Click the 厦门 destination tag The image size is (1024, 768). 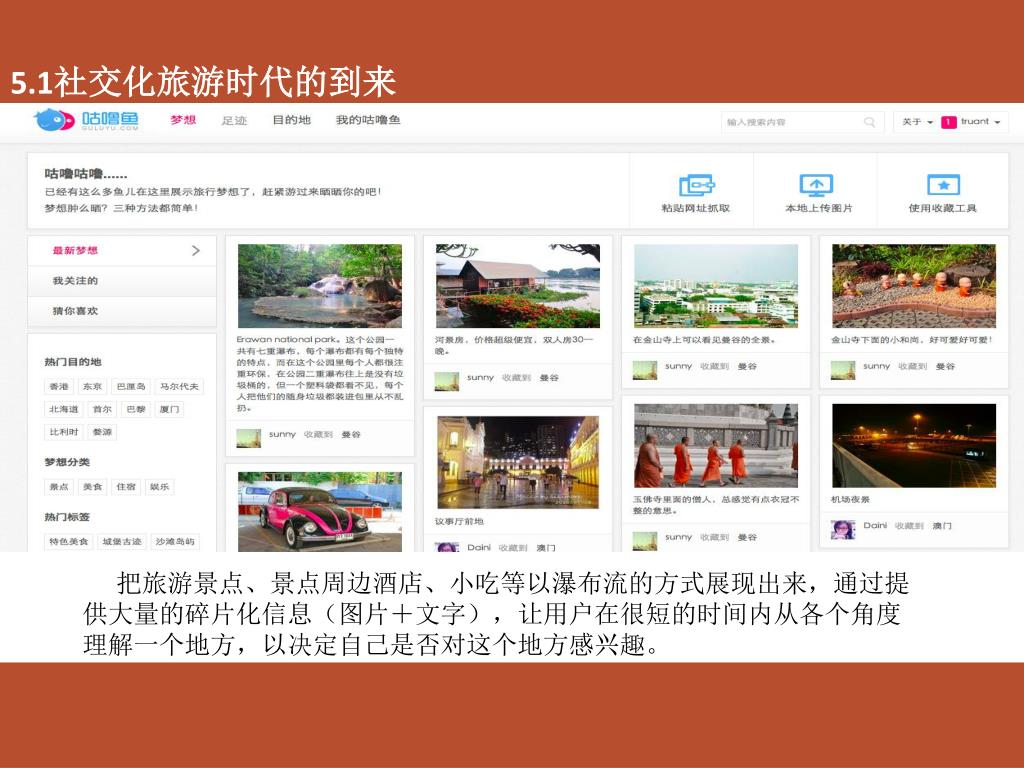169,409
